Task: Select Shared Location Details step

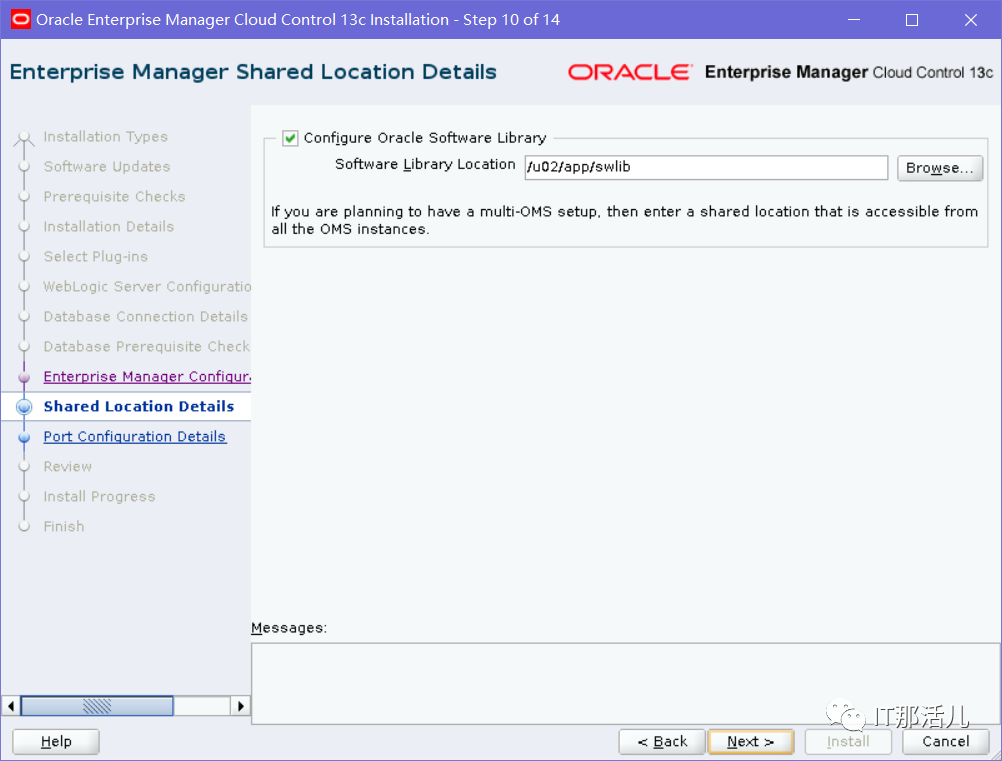Action: coord(139,406)
